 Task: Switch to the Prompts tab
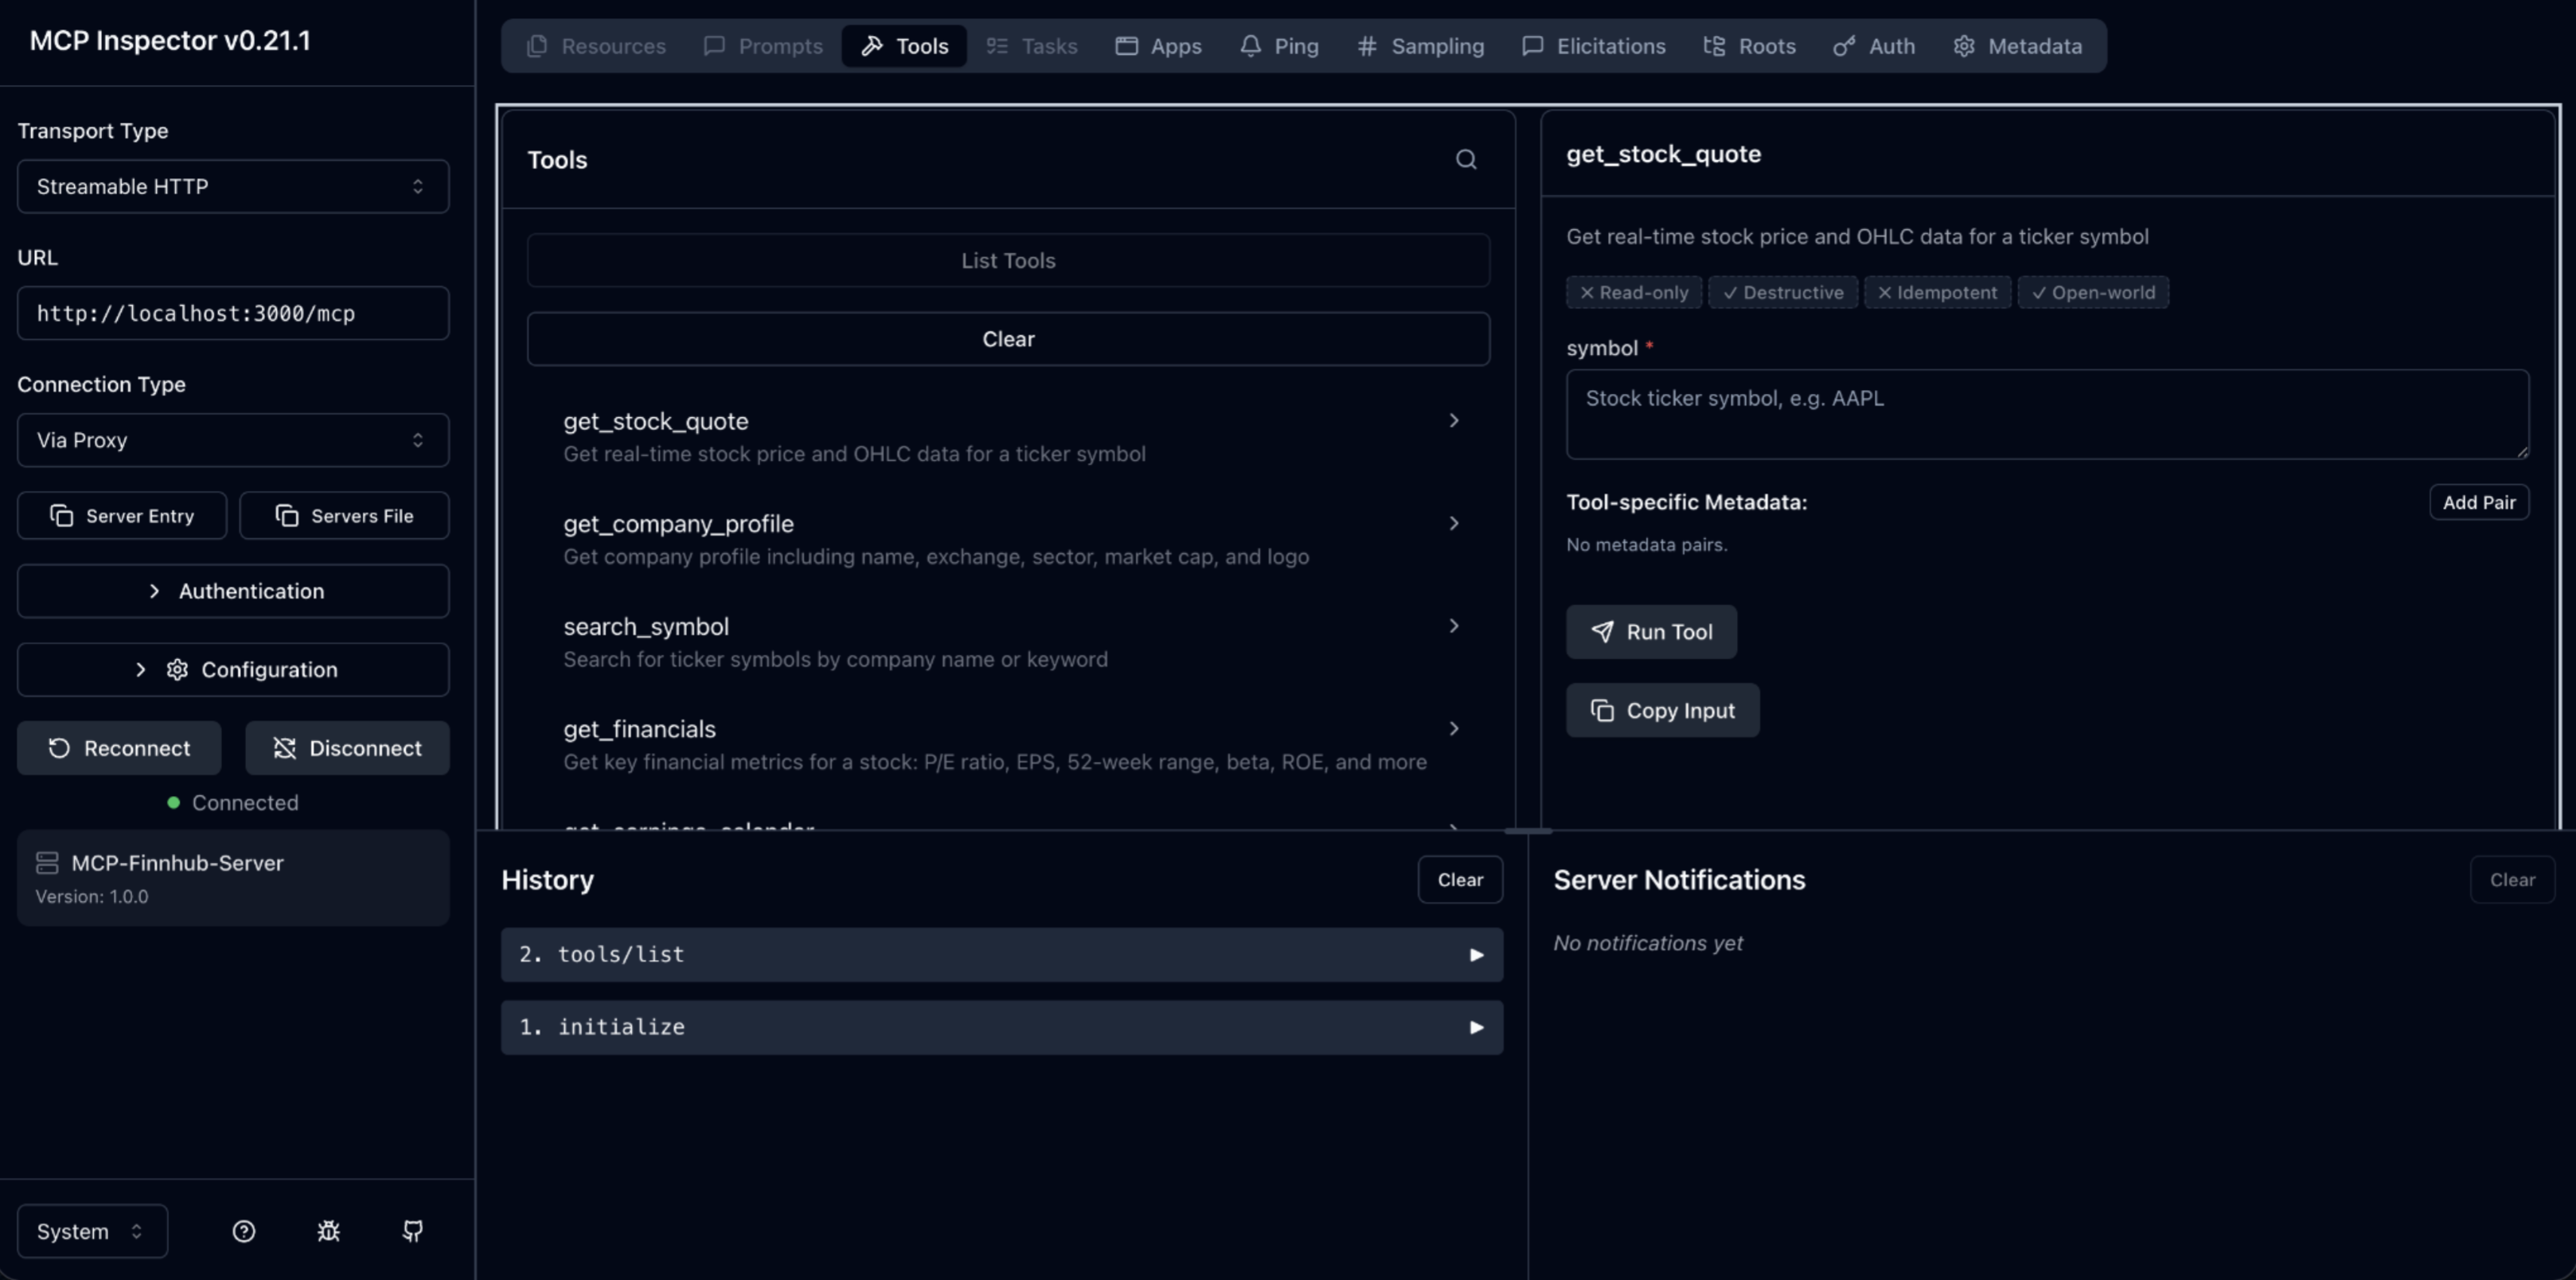tap(763, 46)
